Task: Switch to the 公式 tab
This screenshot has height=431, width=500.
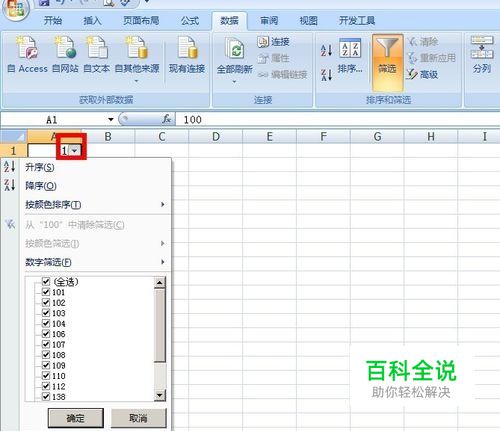Action: tap(190, 21)
